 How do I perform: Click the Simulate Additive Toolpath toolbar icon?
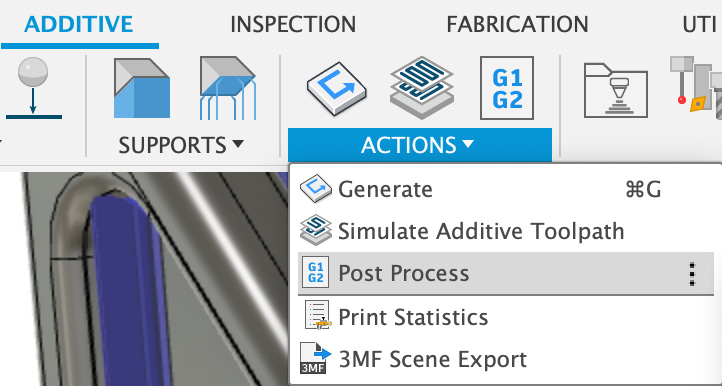click(422, 88)
